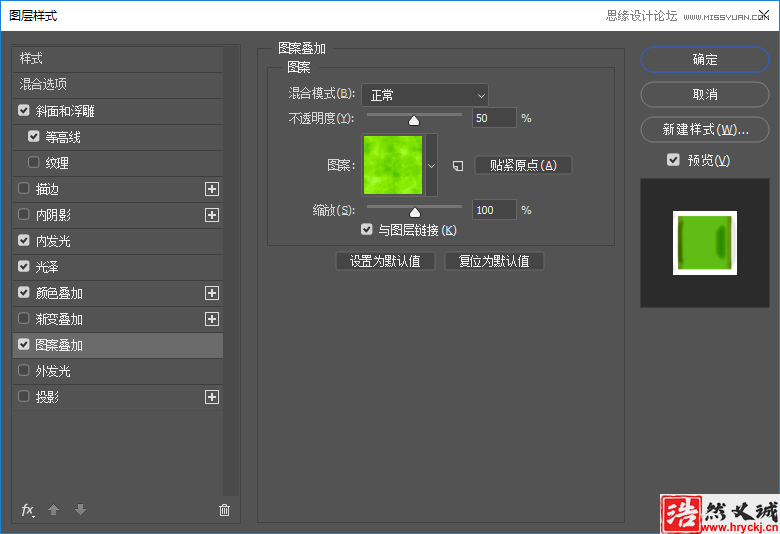Select the 混合选项 row
This screenshot has height=534, width=780.
118,85
